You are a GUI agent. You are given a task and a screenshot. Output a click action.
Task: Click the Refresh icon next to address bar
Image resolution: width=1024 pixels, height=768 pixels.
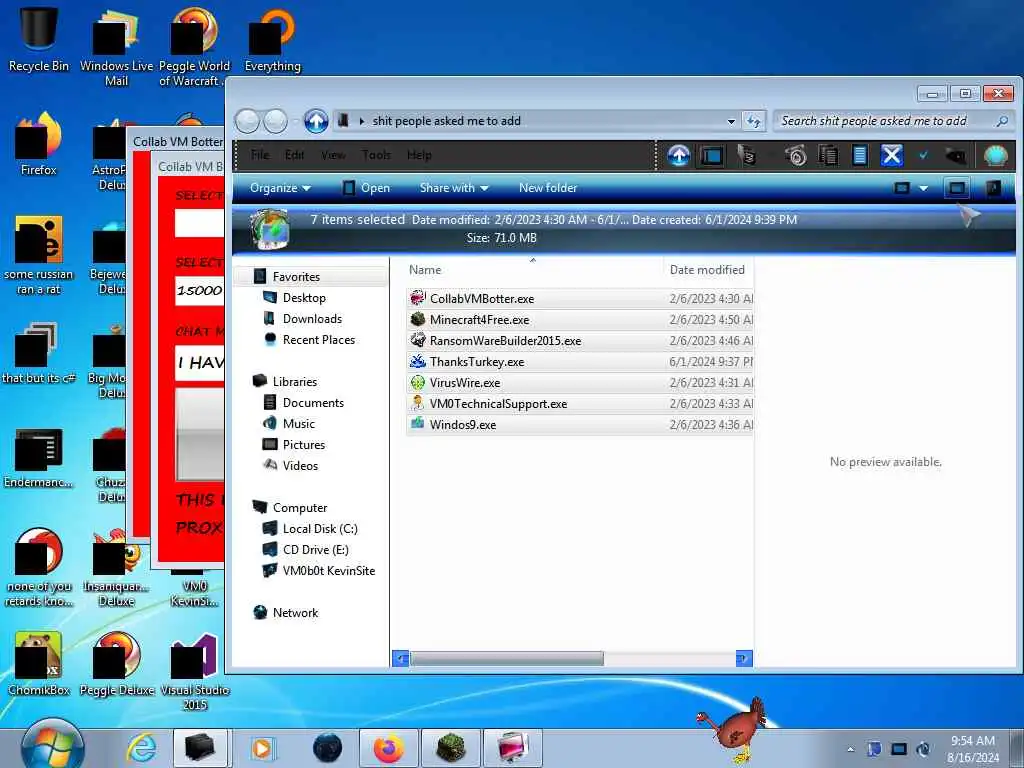[754, 121]
